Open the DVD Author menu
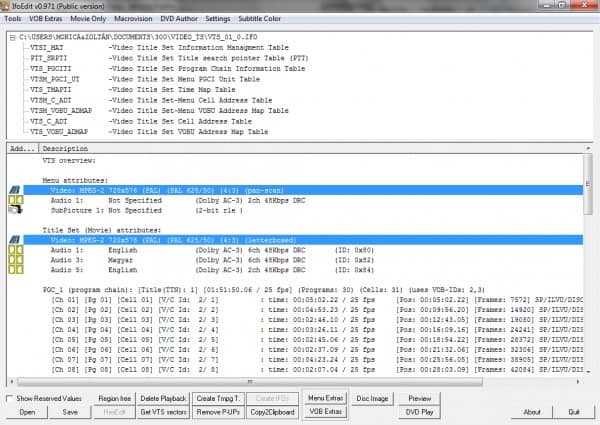The width and height of the screenshot is (600, 425). coord(180,20)
